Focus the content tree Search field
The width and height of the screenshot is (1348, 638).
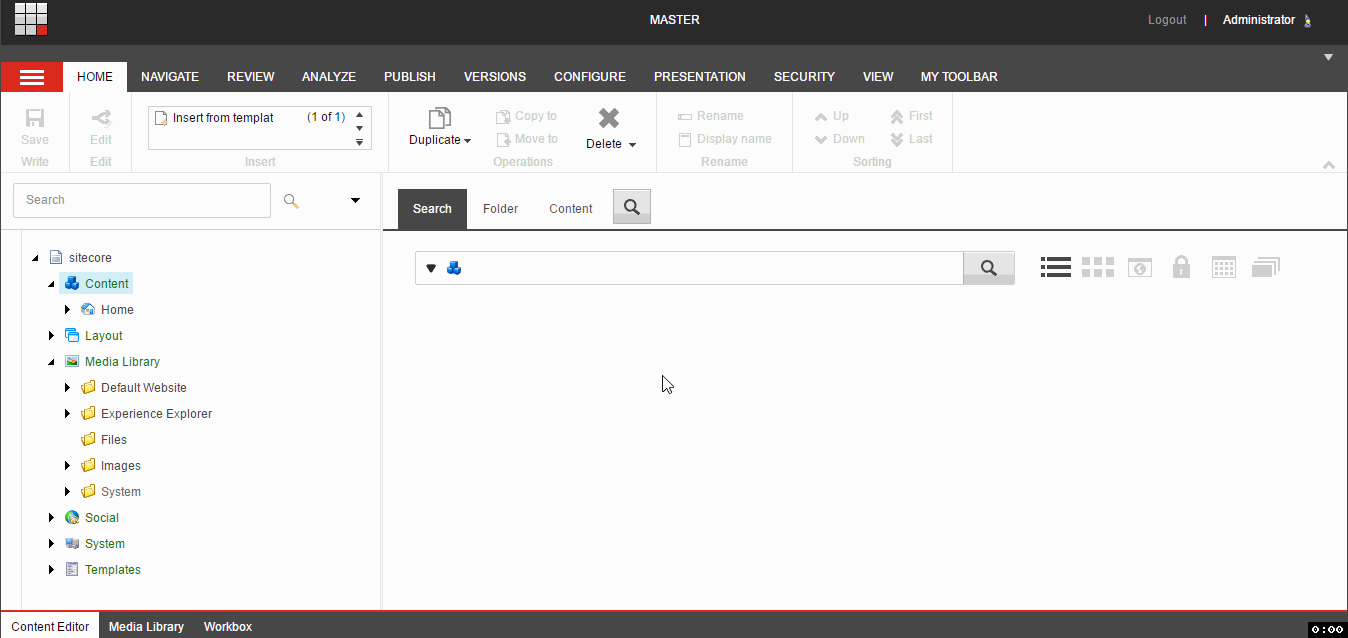pyautogui.click(x=142, y=200)
